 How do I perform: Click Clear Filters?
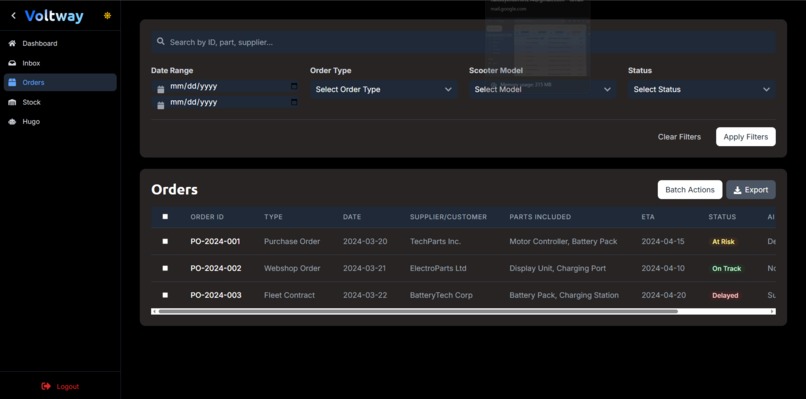[679, 137]
